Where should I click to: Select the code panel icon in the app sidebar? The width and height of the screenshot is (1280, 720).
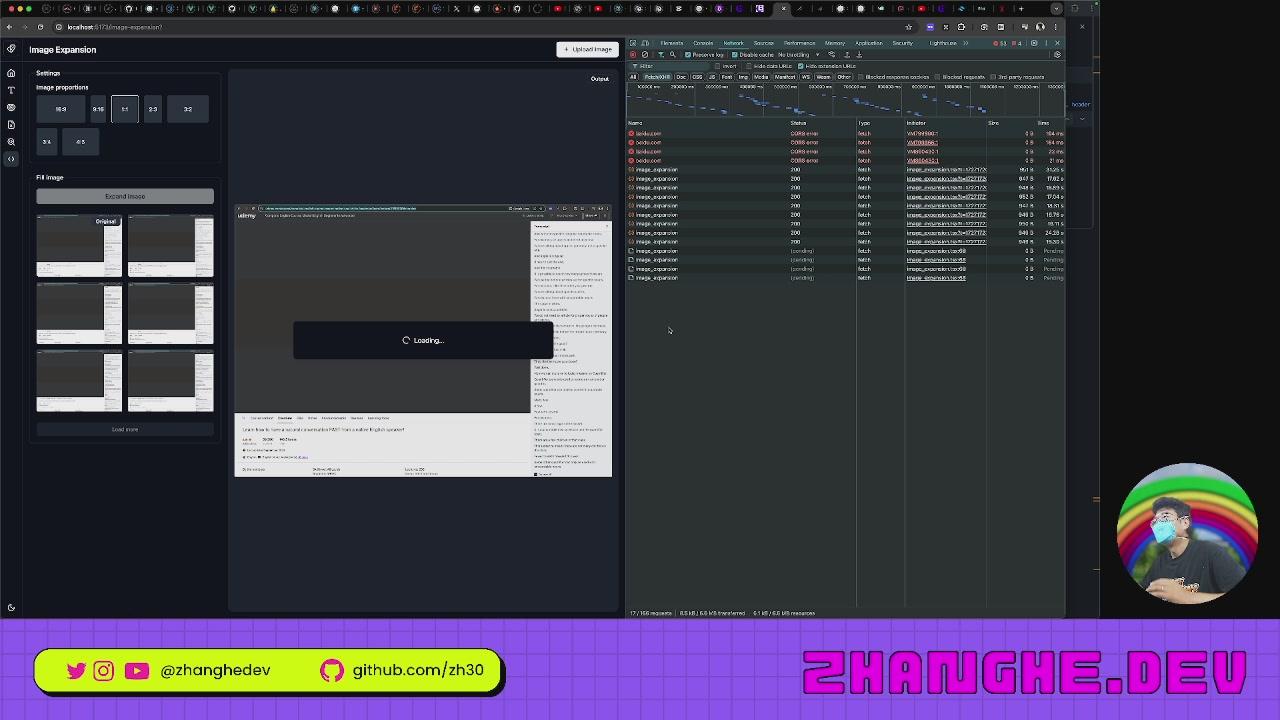point(11,158)
